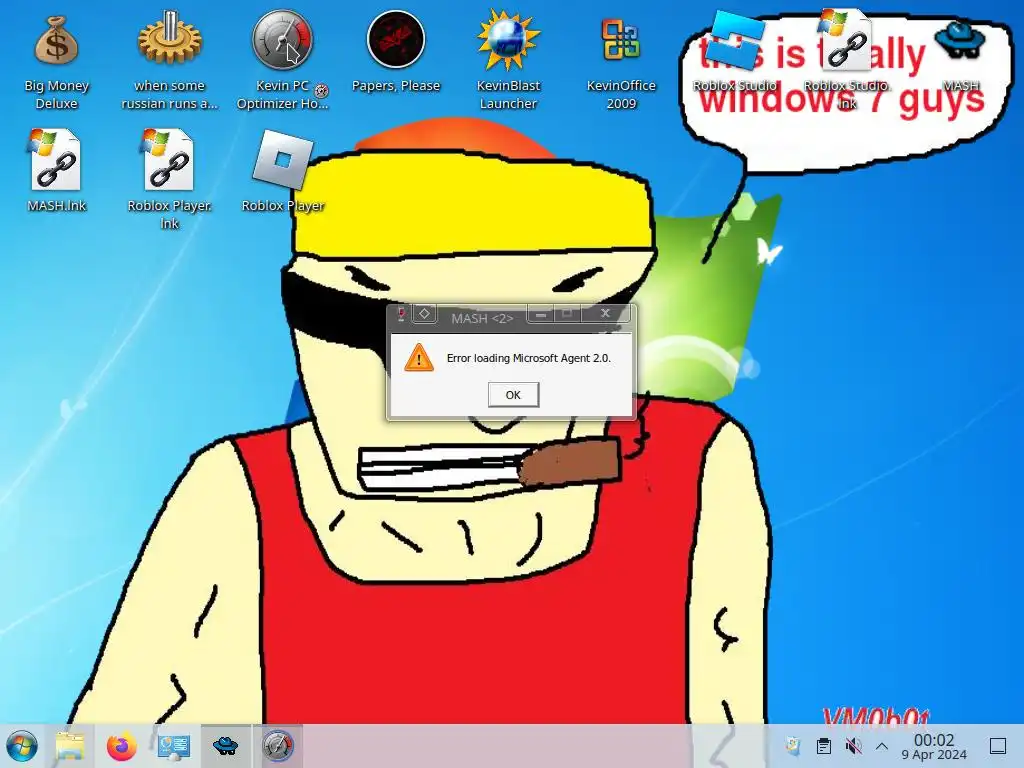
Task: Open the Windows 7 style start menu
Action: click(22, 746)
